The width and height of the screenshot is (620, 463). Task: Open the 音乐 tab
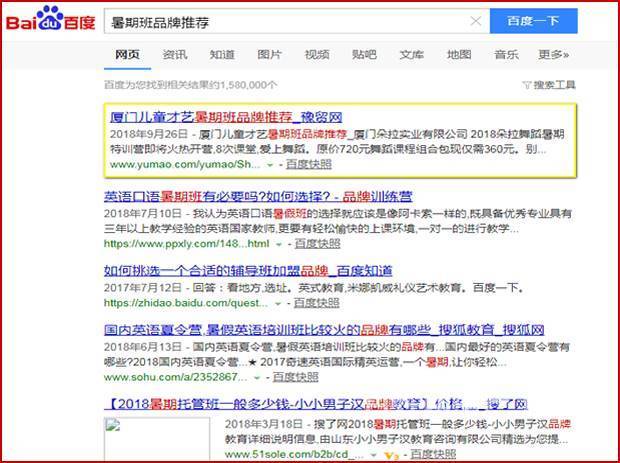click(506, 55)
